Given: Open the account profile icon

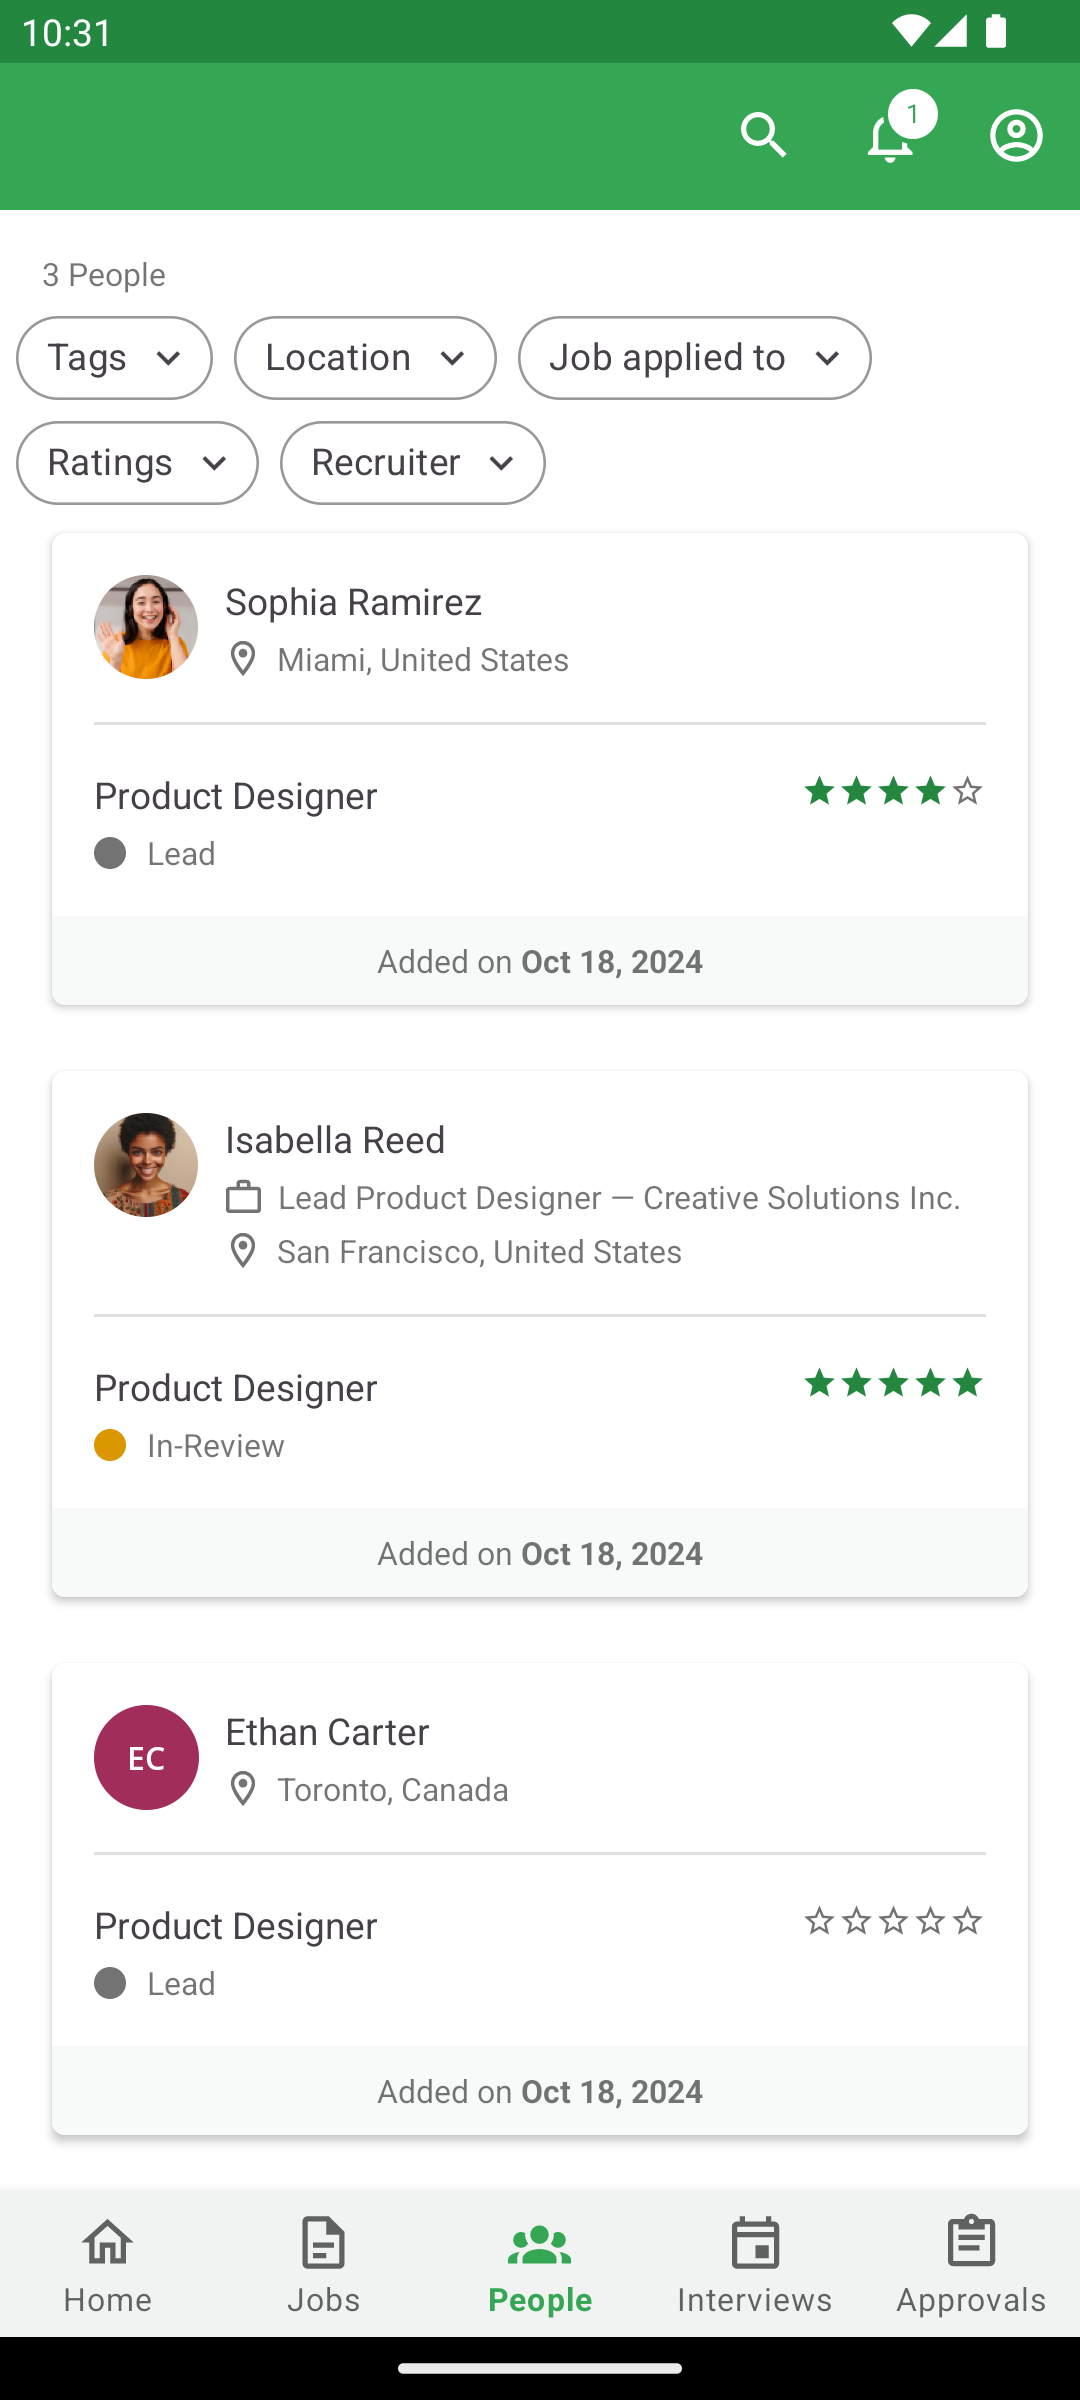Looking at the screenshot, I should 1016,135.
